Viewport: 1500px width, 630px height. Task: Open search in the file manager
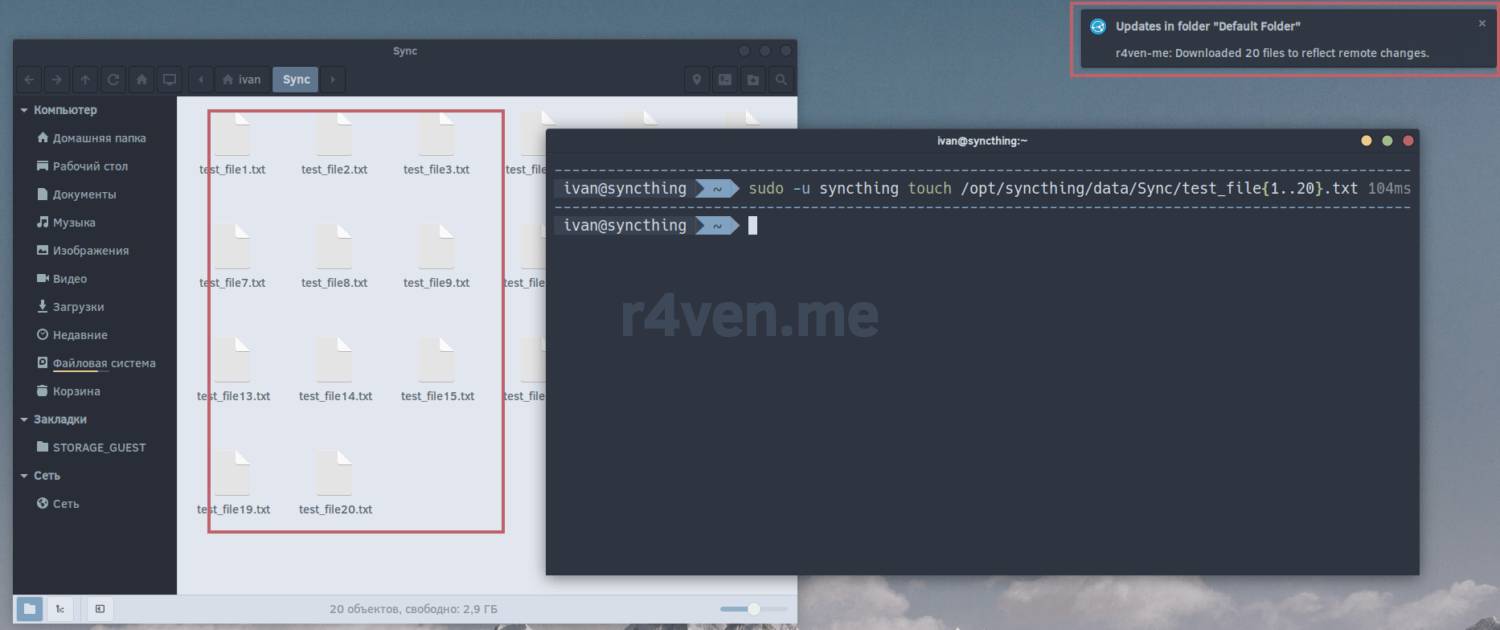coord(781,80)
